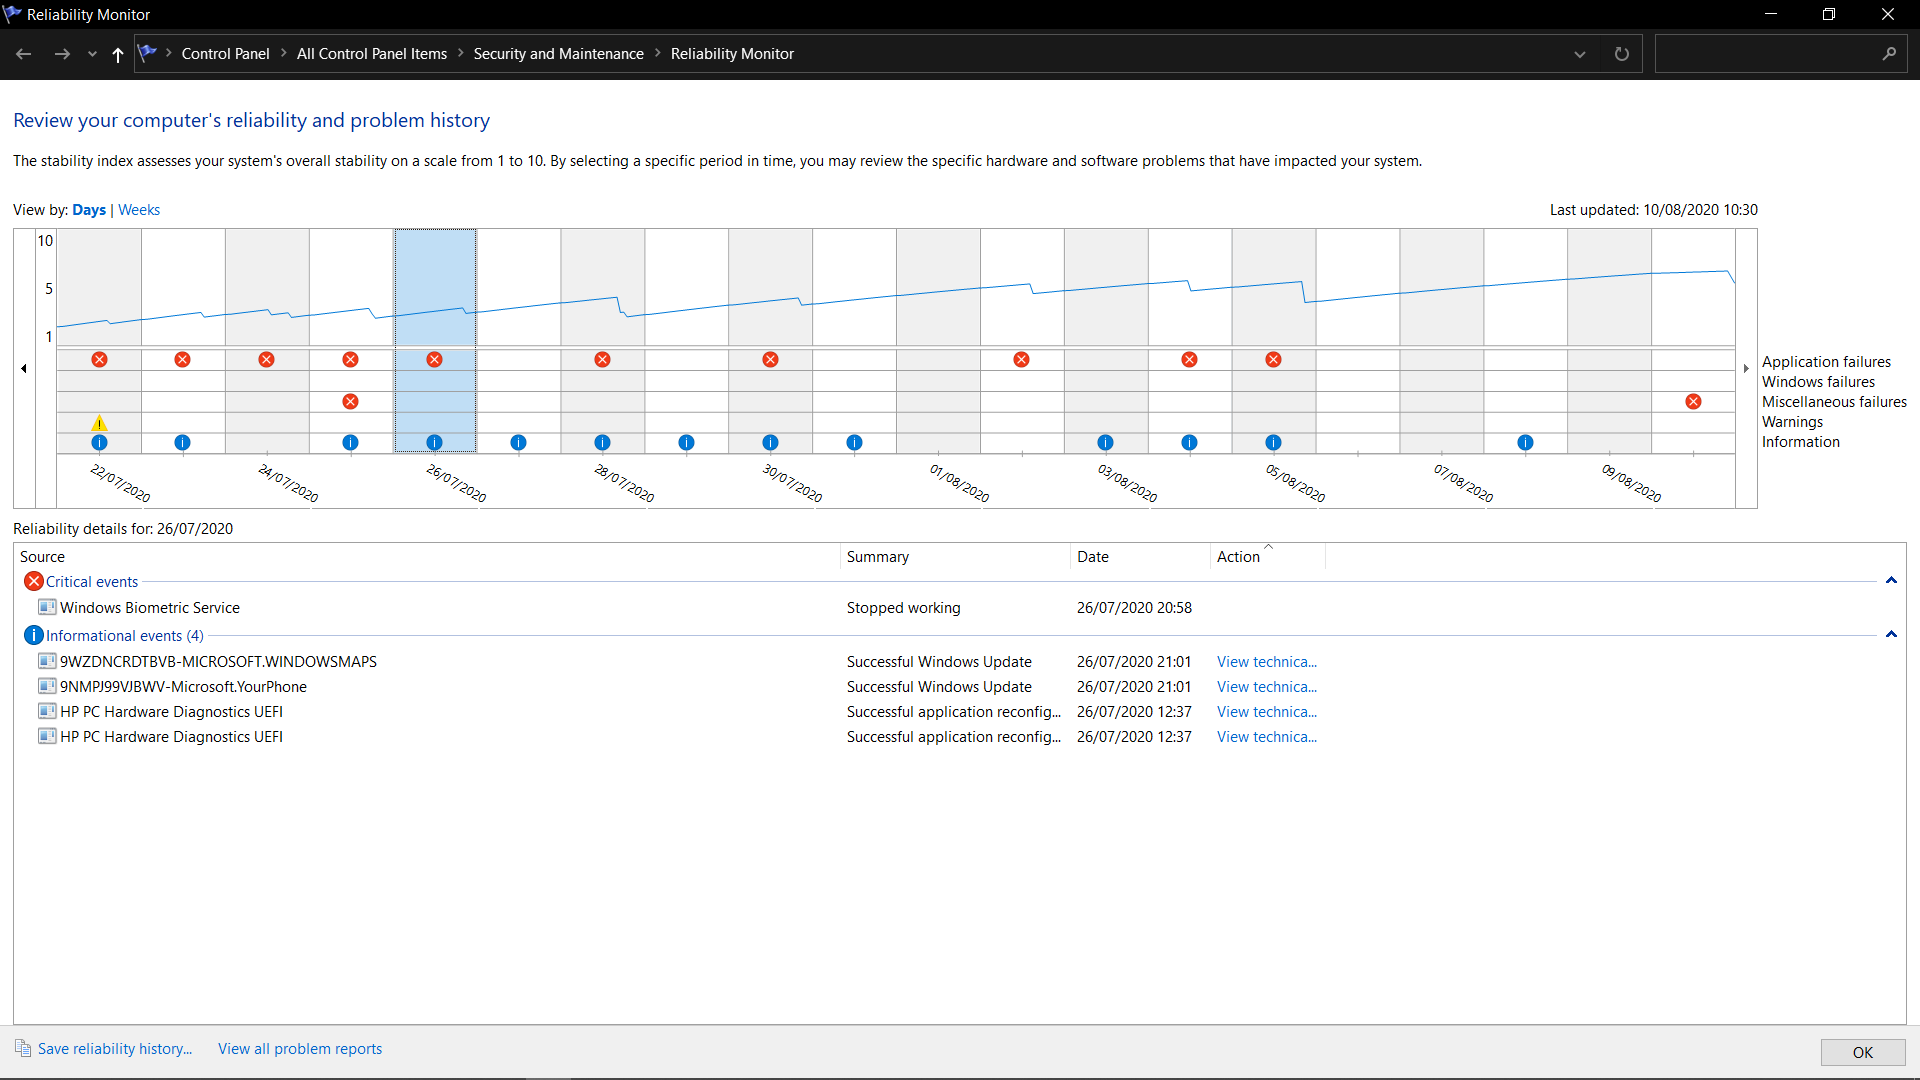Click the Forward navigation arrow
The height and width of the screenshot is (1080, 1920).
point(62,54)
